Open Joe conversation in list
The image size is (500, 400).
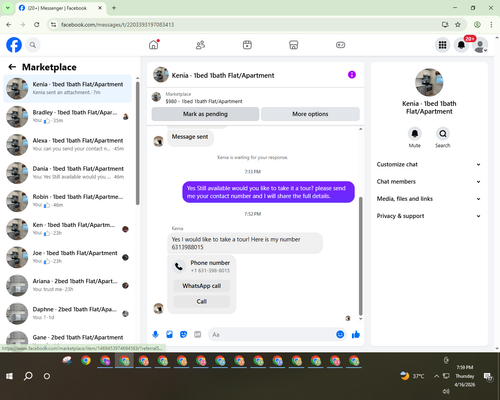click(67, 257)
